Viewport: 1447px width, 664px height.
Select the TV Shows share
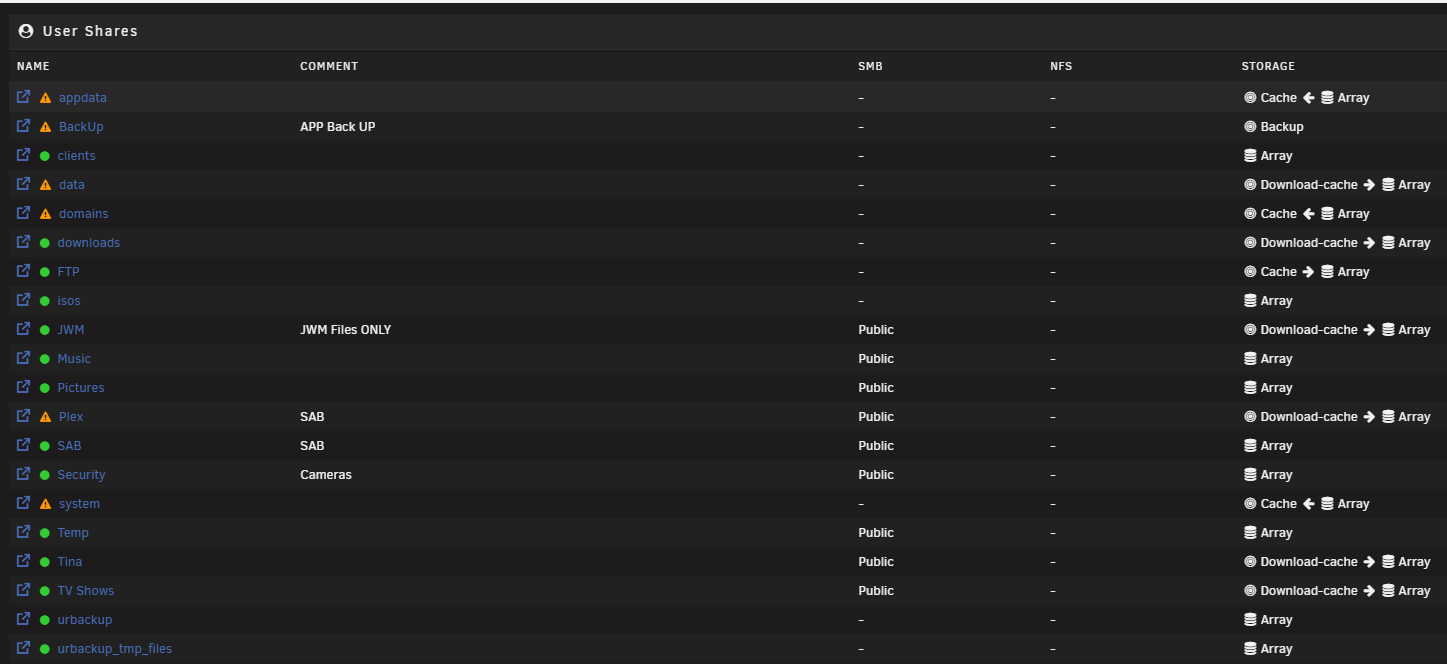[86, 591]
